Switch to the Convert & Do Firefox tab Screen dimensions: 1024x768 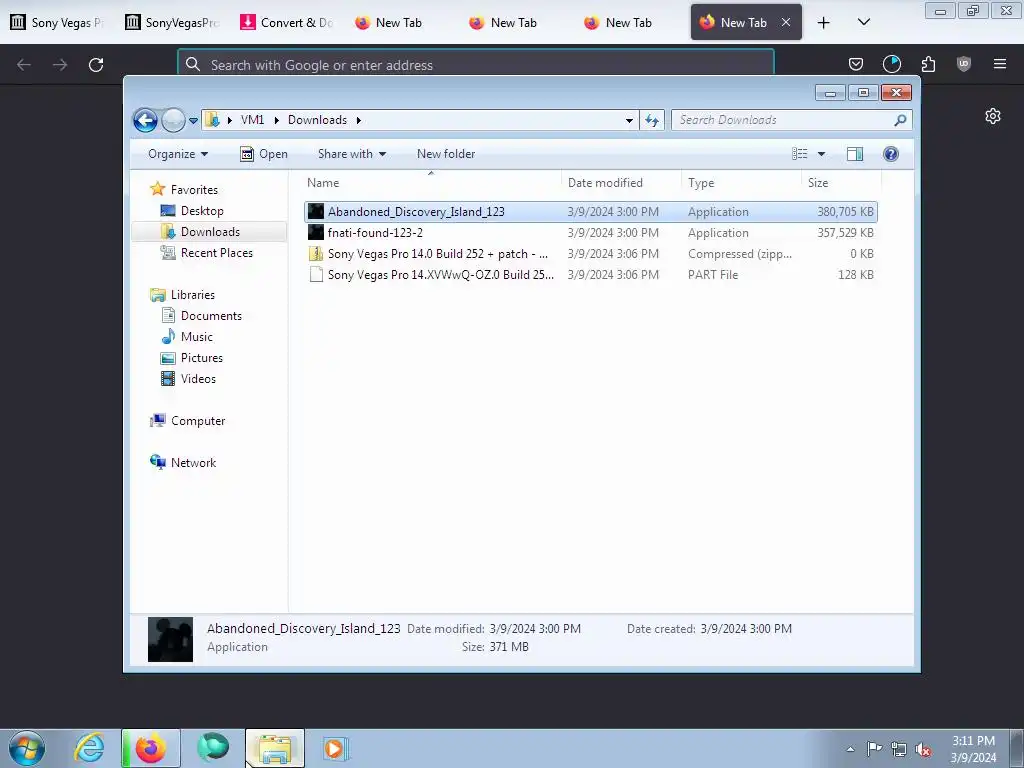288,23
